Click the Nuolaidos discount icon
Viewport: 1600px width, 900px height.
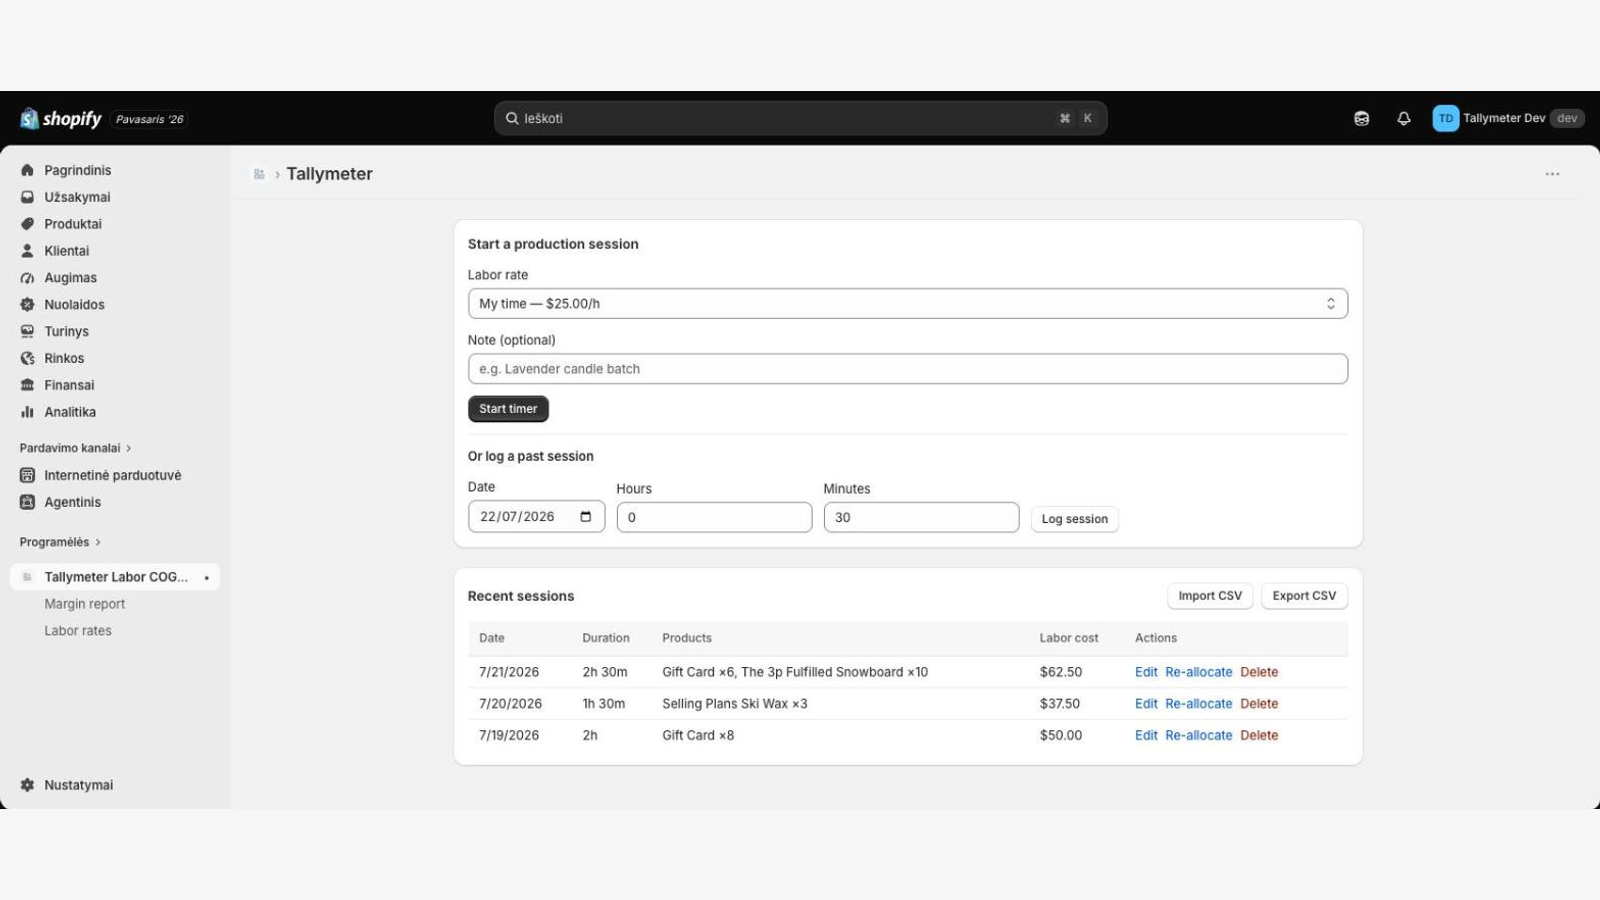27,305
